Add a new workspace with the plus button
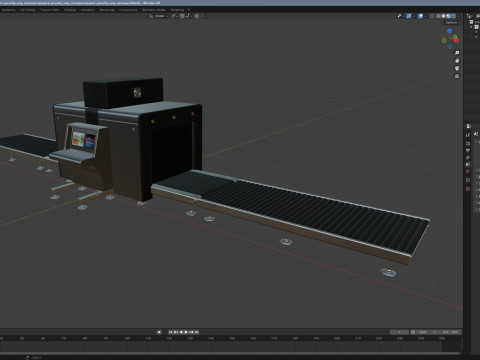 (x=189, y=10)
